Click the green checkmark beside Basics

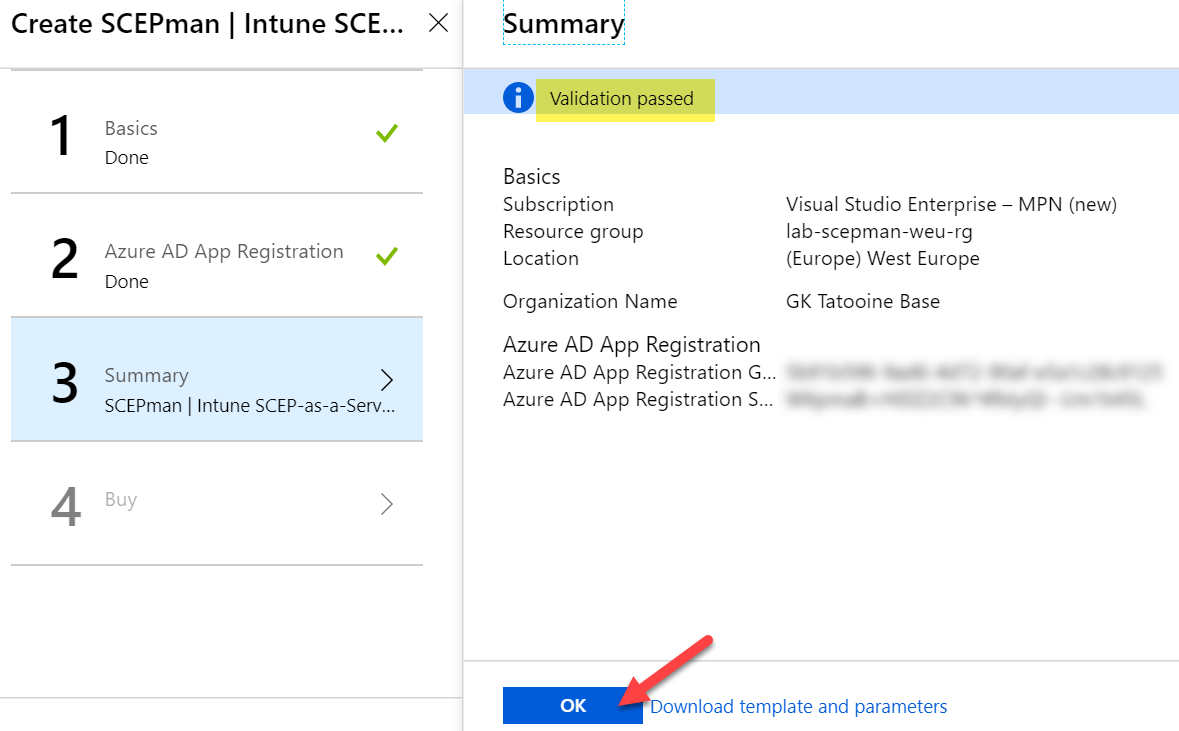[387, 133]
